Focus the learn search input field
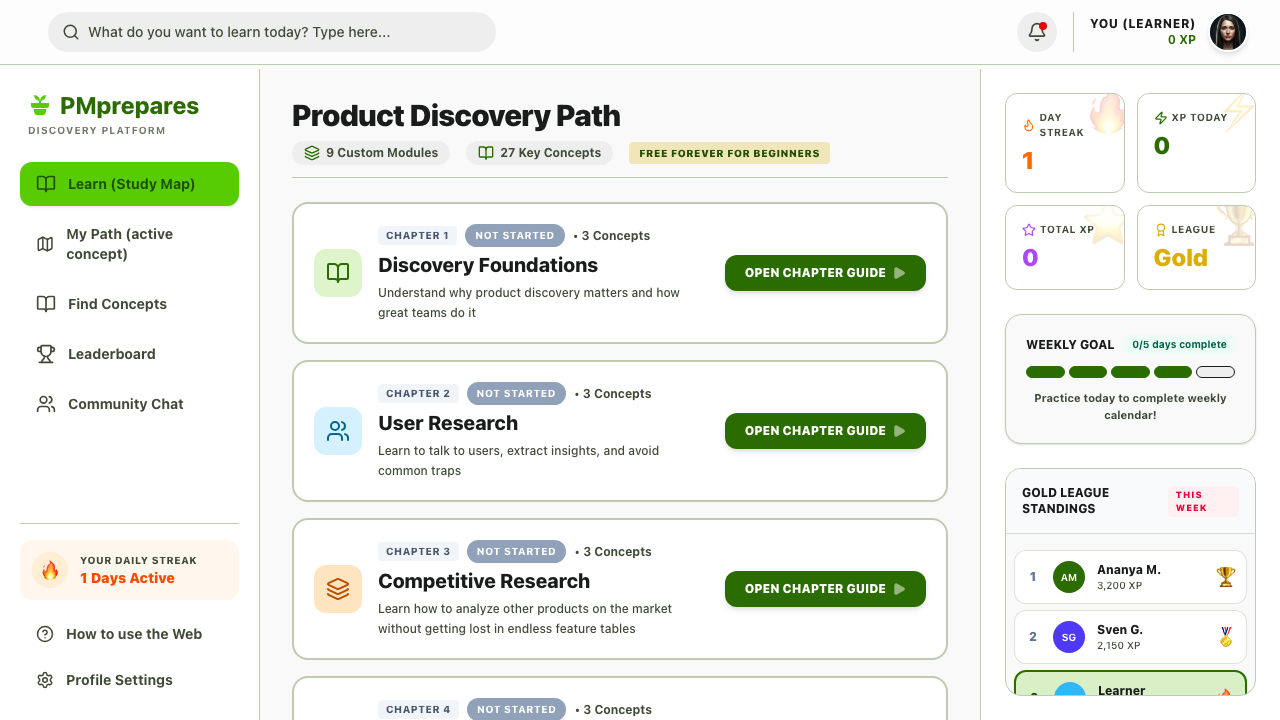This screenshot has height=720, width=1280. coord(272,32)
